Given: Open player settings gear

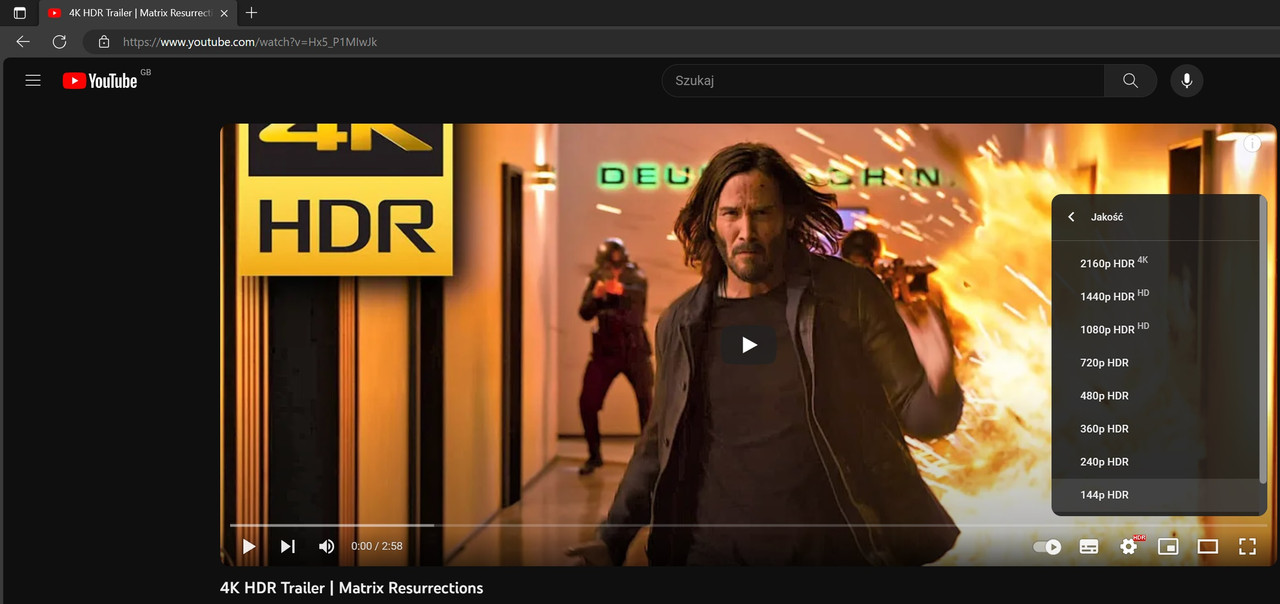Looking at the screenshot, I should (x=1129, y=546).
